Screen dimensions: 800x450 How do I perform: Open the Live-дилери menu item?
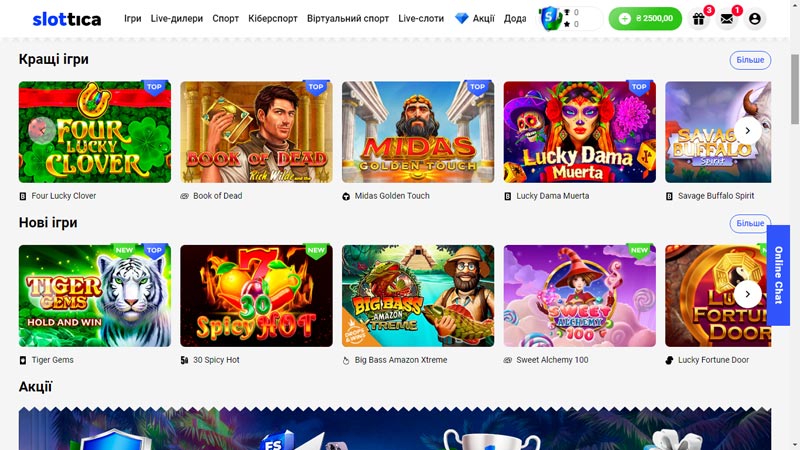coord(177,18)
